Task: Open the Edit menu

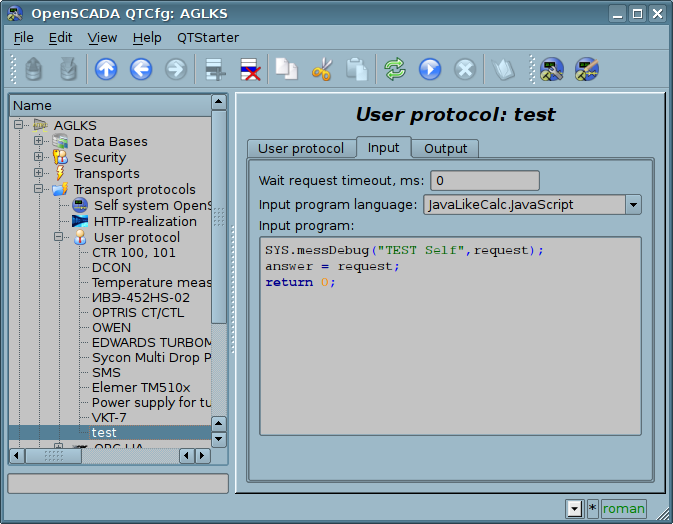Action: click(x=60, y=38)
